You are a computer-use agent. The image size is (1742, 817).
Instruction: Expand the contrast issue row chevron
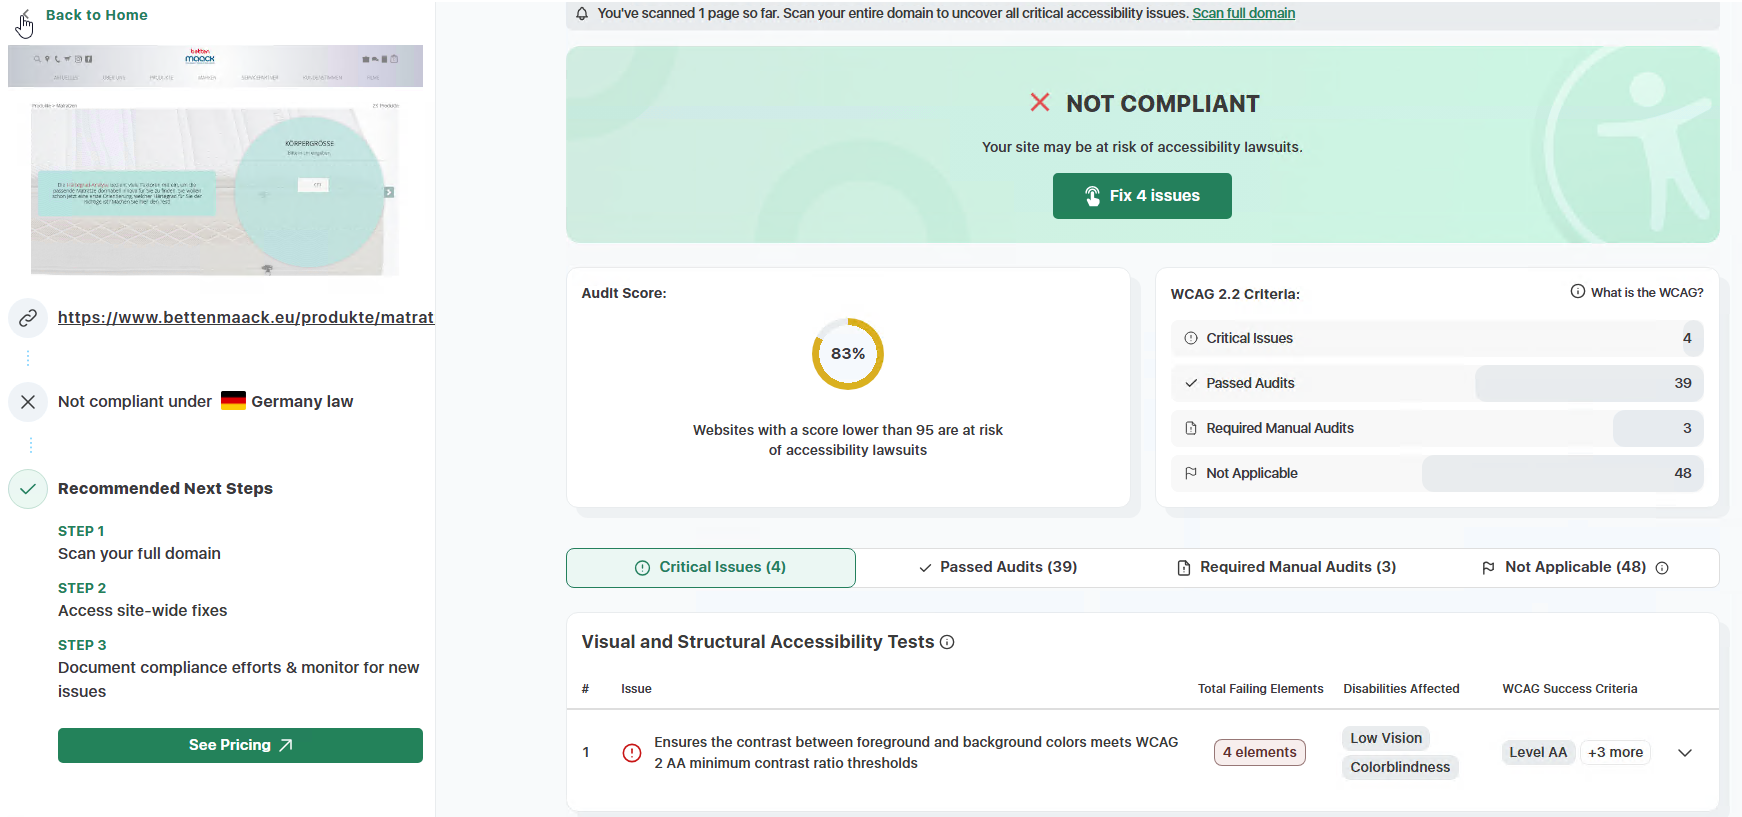[1685, 753]
